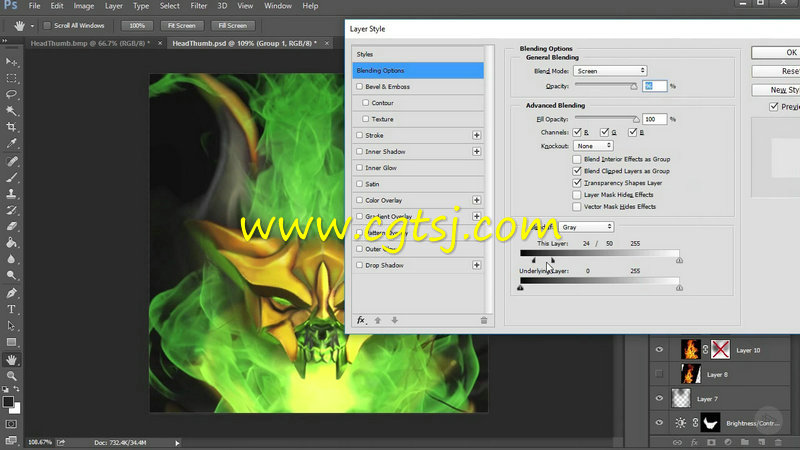
Task: Select the Crop tool
Action: pyautogui.click(x=11, y=127)
